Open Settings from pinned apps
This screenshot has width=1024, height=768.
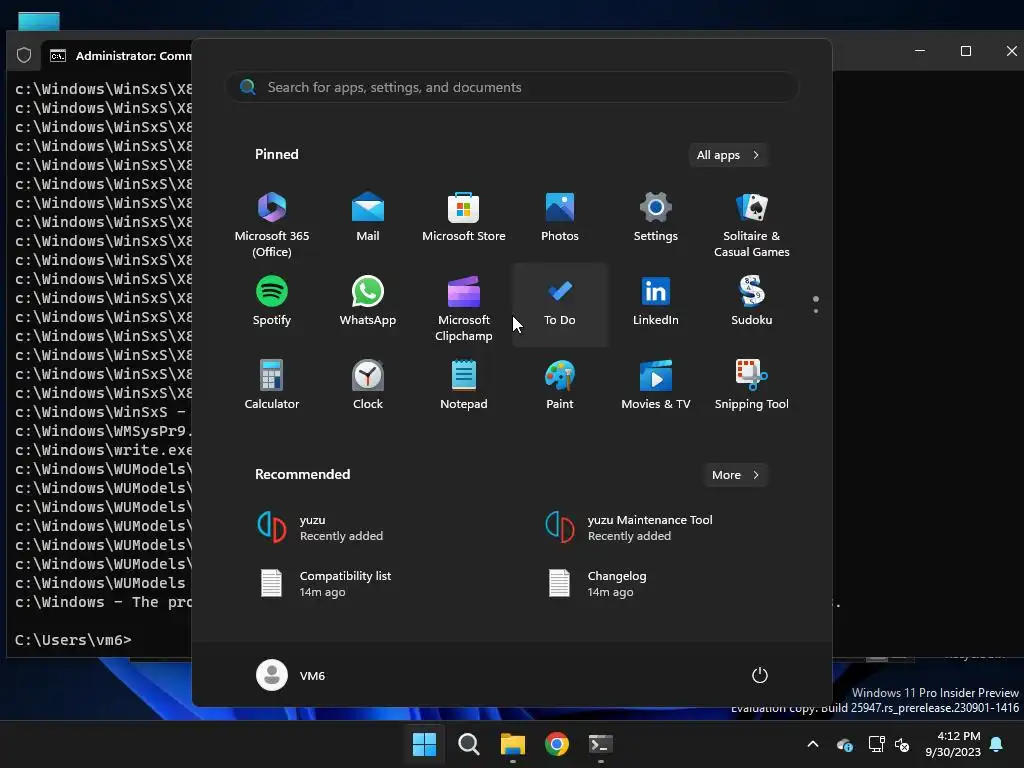[x=656, y=218]
